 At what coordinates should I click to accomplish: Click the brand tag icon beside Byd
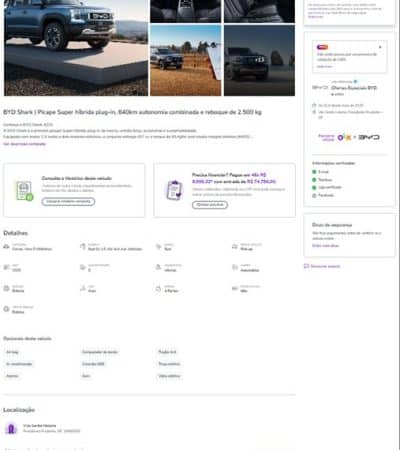tap(159, 247)
